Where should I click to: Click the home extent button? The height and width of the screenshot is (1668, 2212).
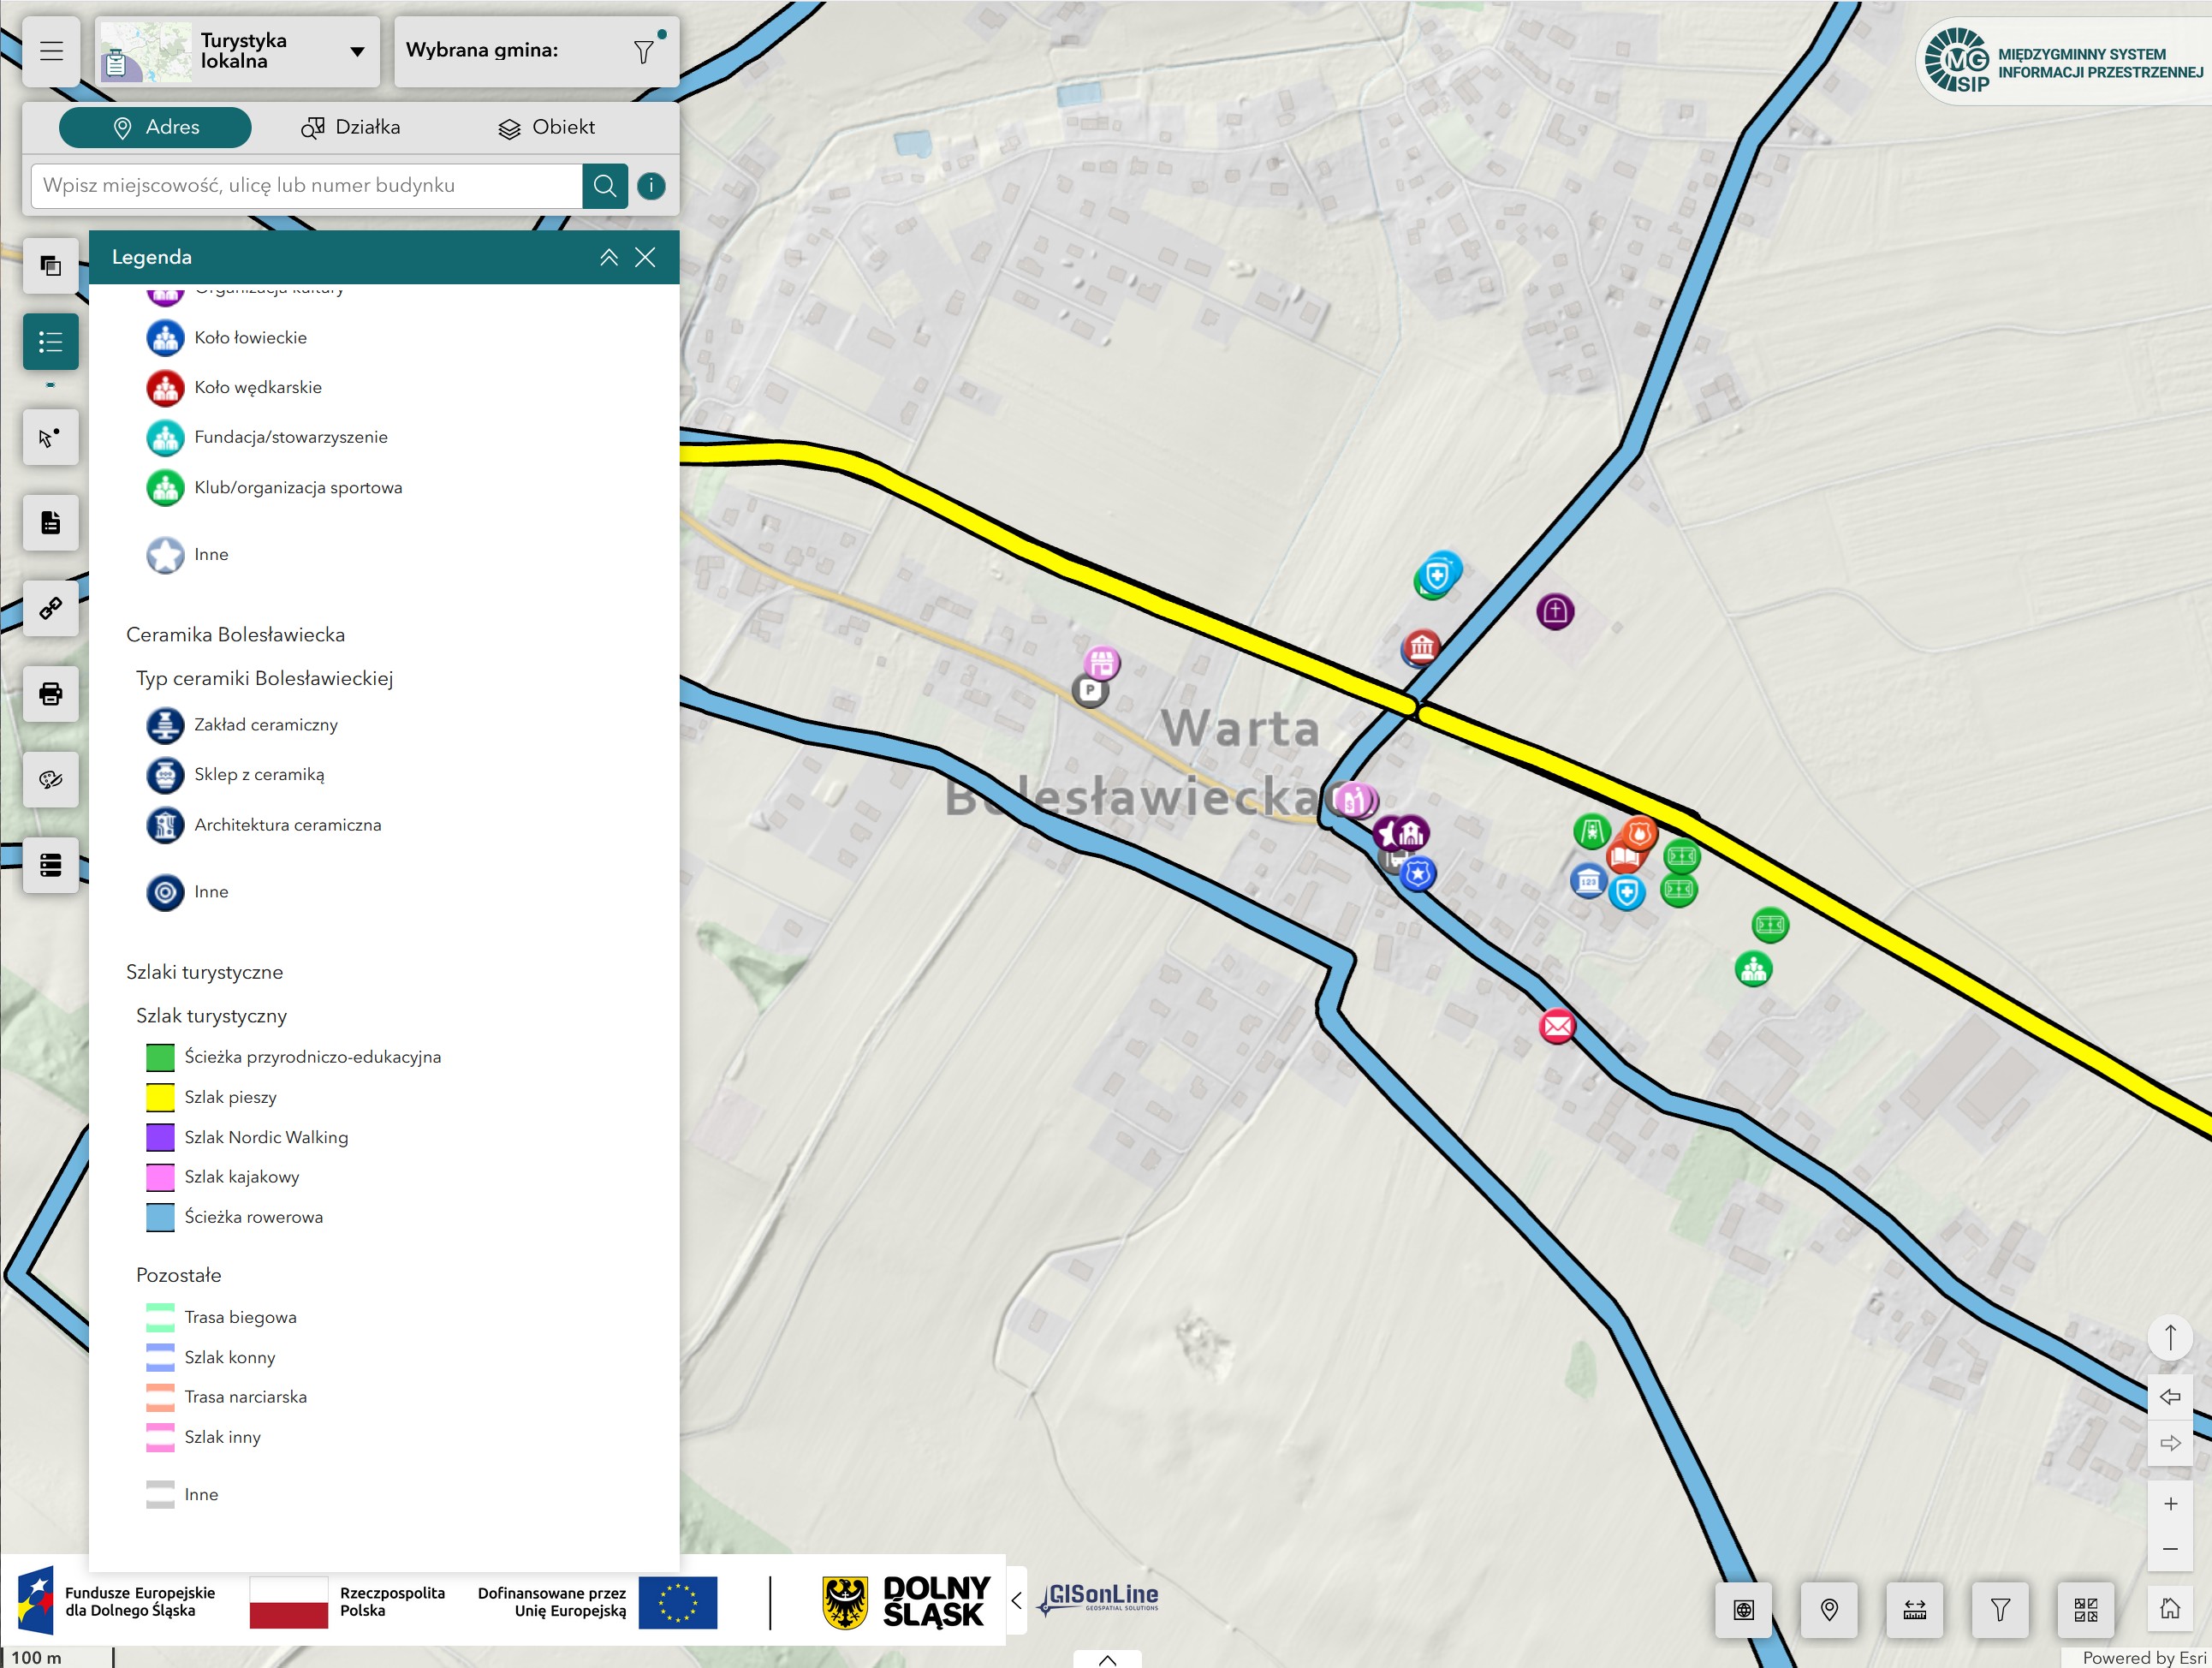click(x=2169, y=1608)
